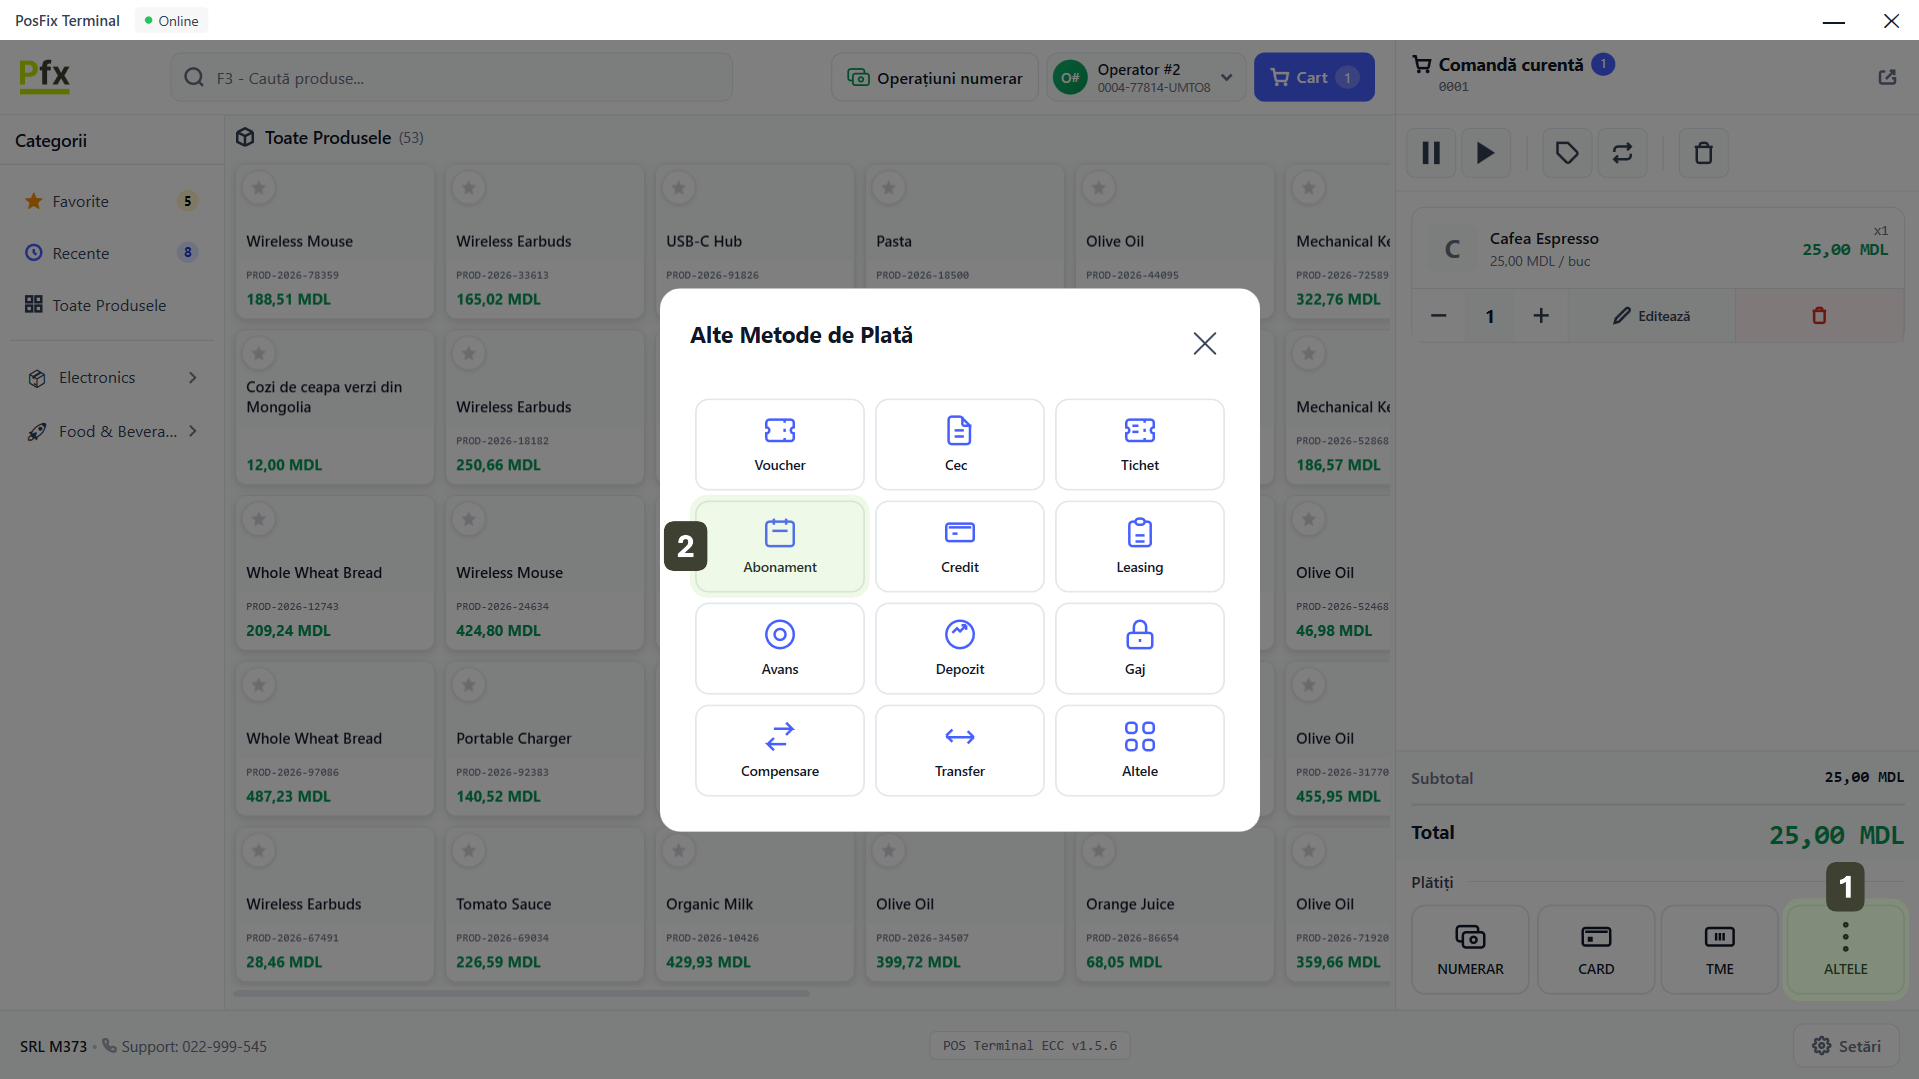Click the product search field
The image size is (1919, 1079).
click(452, 78)
